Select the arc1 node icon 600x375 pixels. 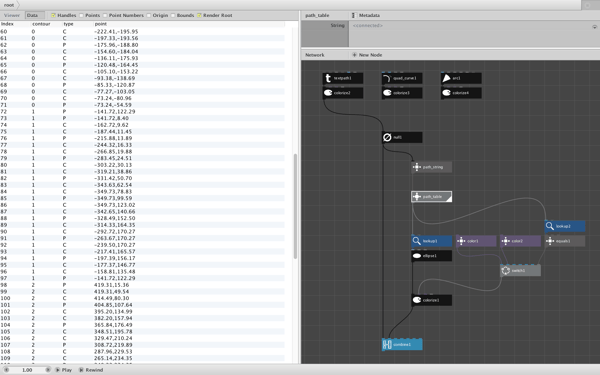coord(446,78)
